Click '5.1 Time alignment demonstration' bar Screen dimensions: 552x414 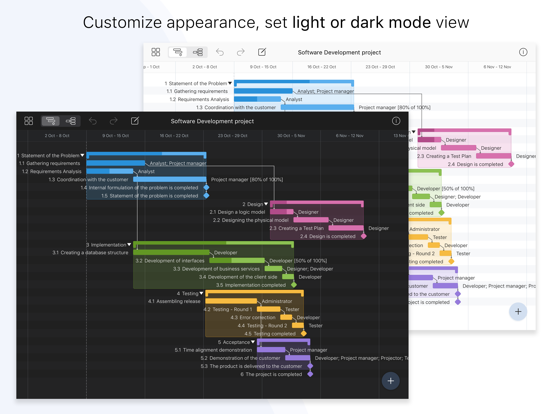click(x=271, y=350)
